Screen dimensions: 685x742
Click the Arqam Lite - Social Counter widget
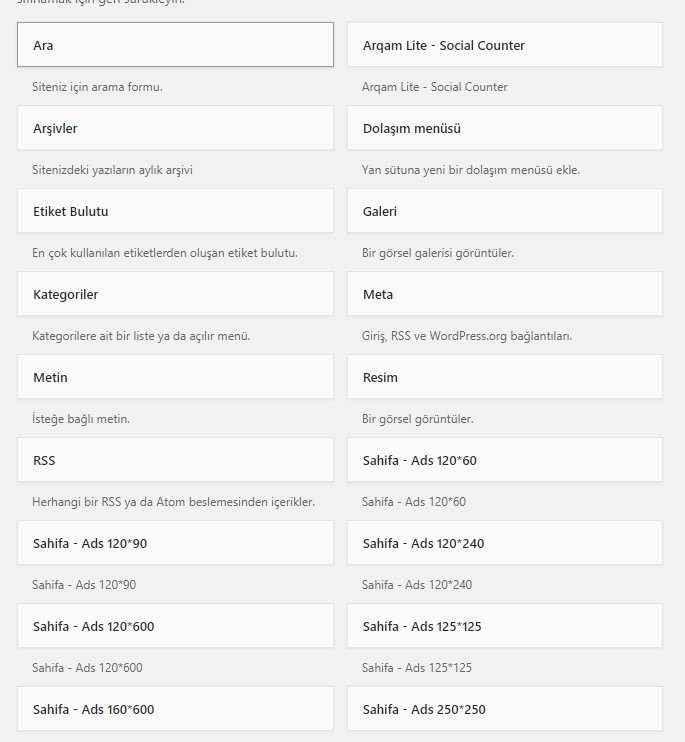(x=505, y=44)
